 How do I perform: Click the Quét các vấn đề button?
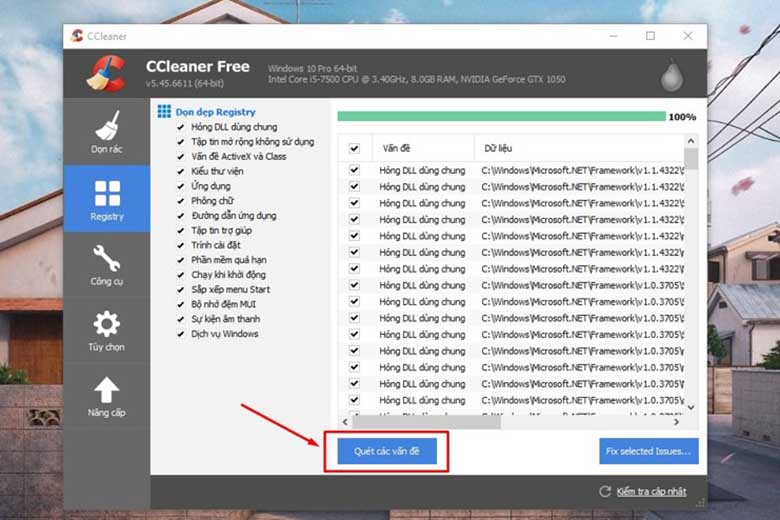pos(387,451)
